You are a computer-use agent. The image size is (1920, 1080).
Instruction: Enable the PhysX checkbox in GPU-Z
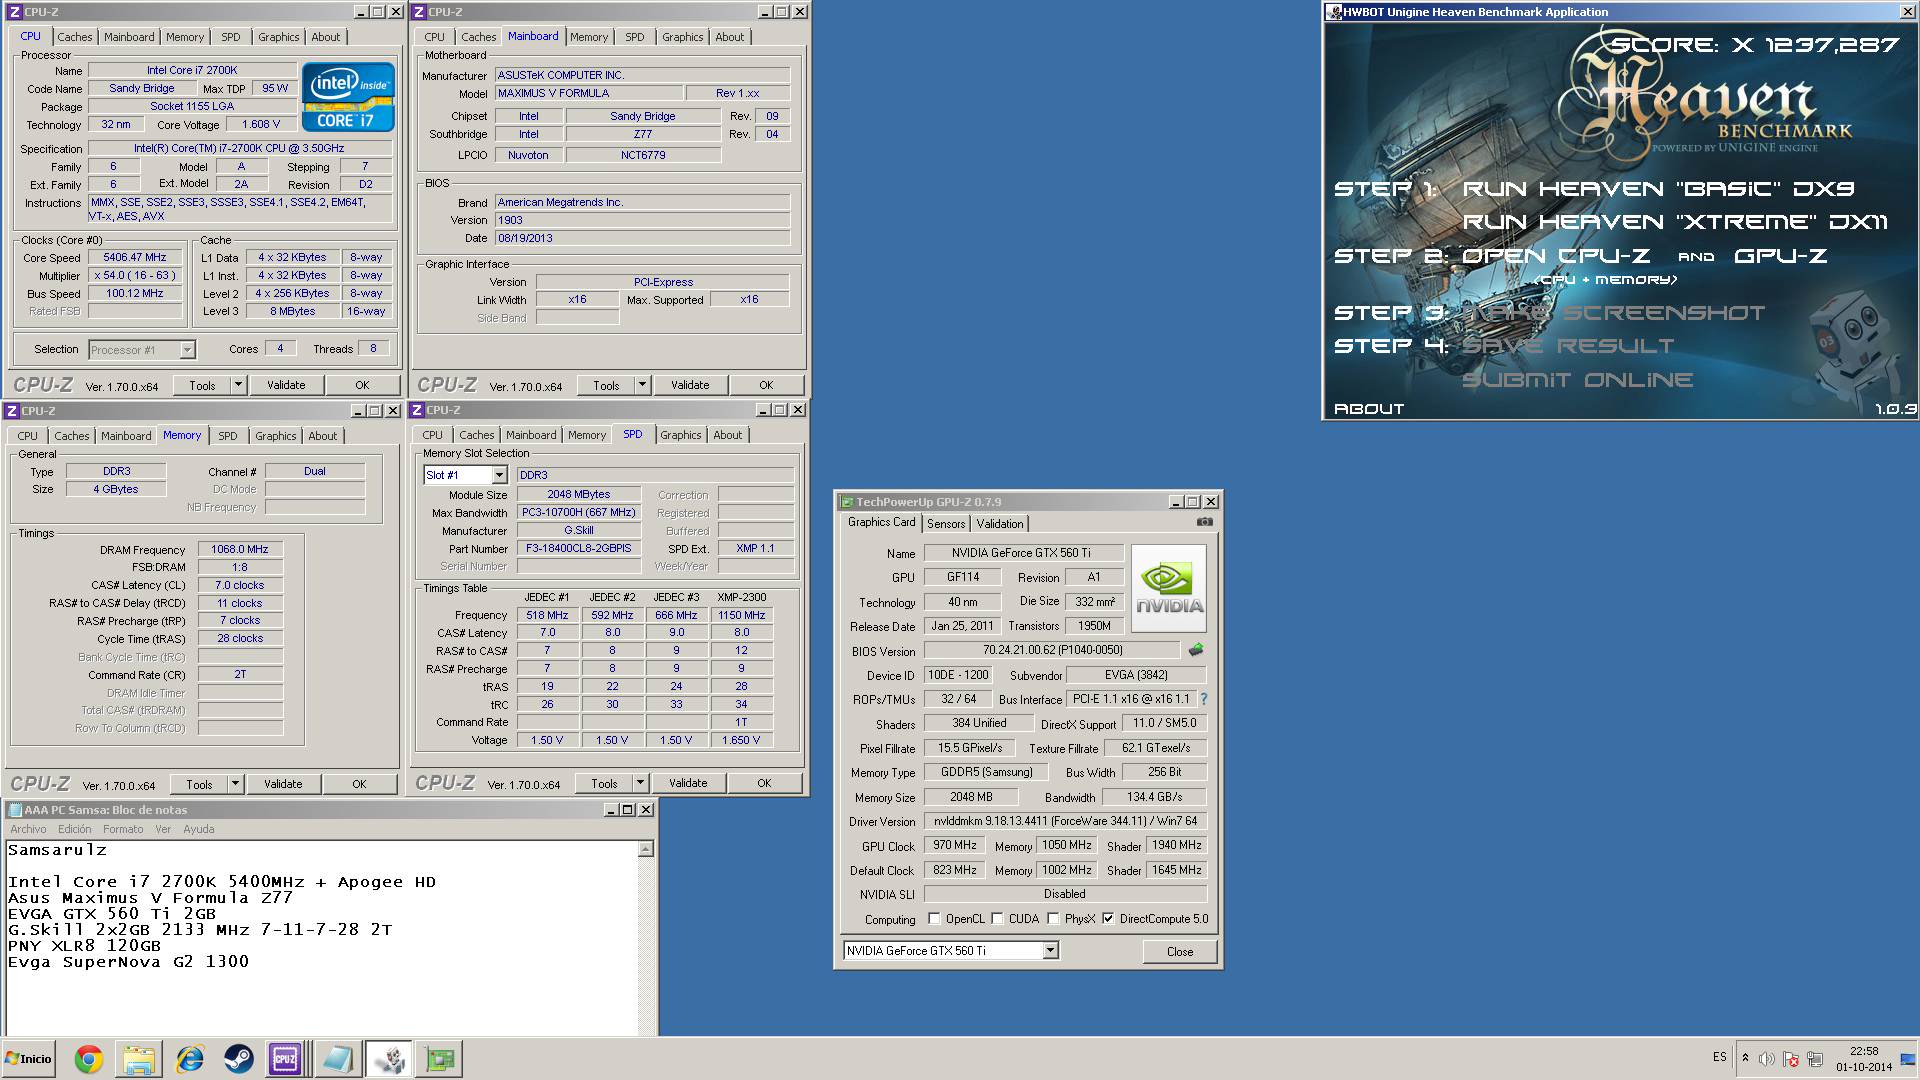pos(1053,918)
